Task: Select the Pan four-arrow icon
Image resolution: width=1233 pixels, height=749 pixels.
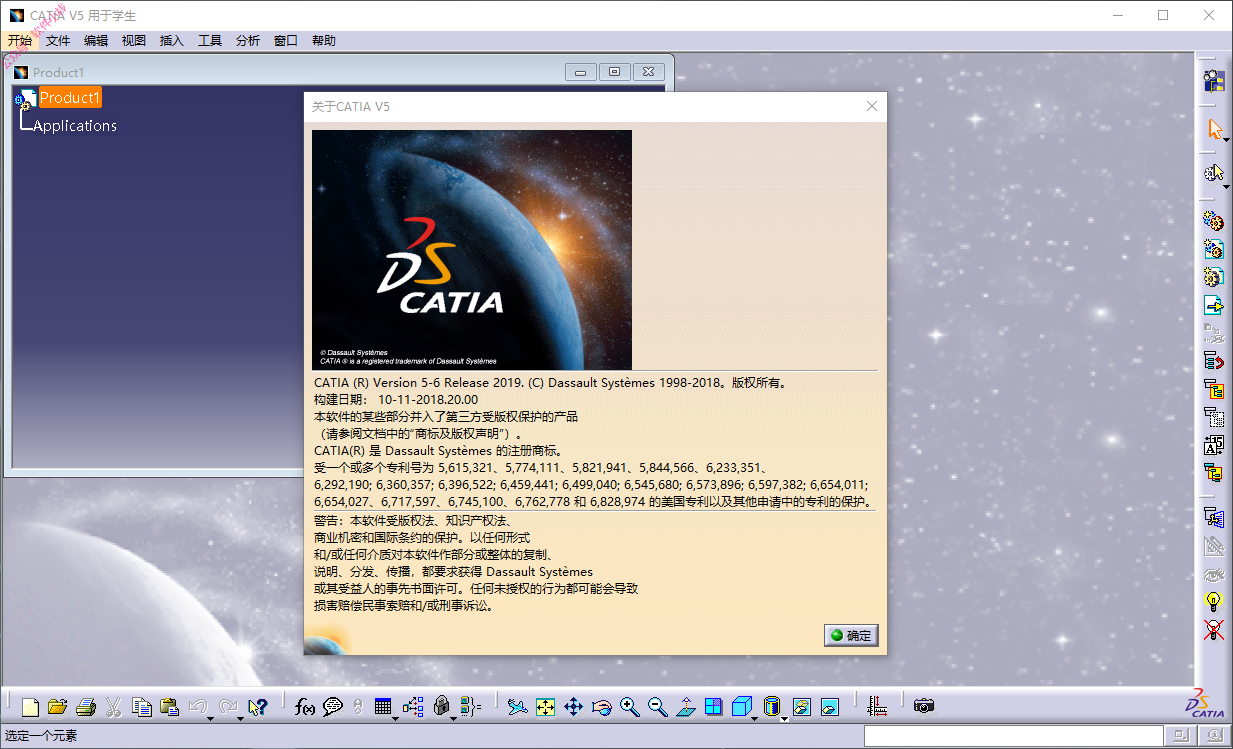Action: [x=573, y=707]
